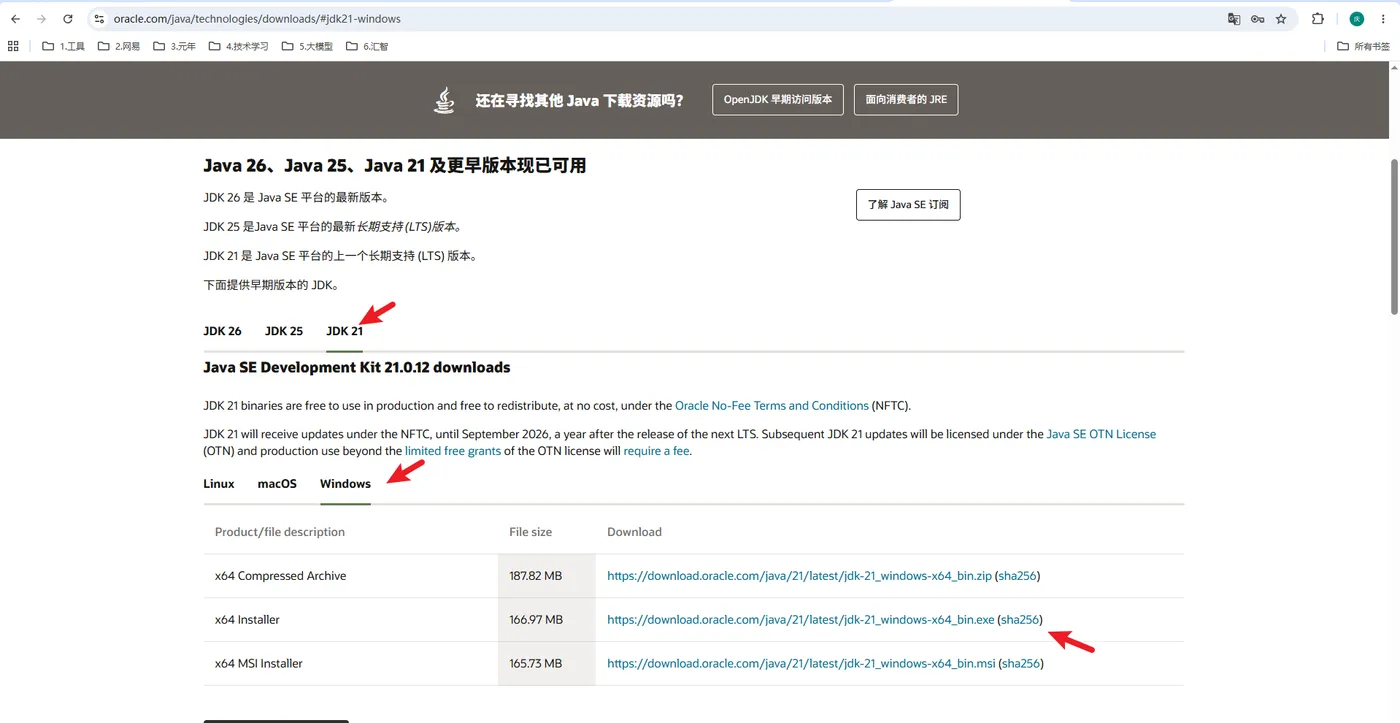Image resolution: width=1400 pixels, height=723 pixels.
Task: Click the "Download" column header
Action: click(634, 532)
